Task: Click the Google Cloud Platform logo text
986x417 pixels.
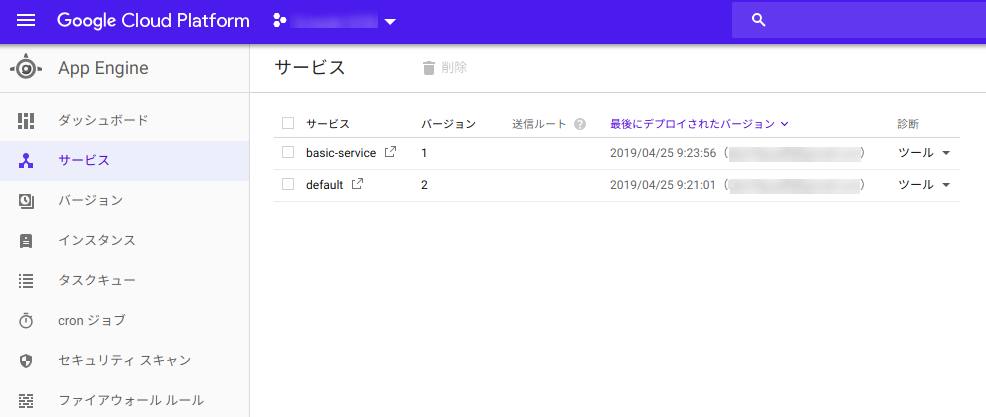Action: pyautogui.click(x=153, y=21)
